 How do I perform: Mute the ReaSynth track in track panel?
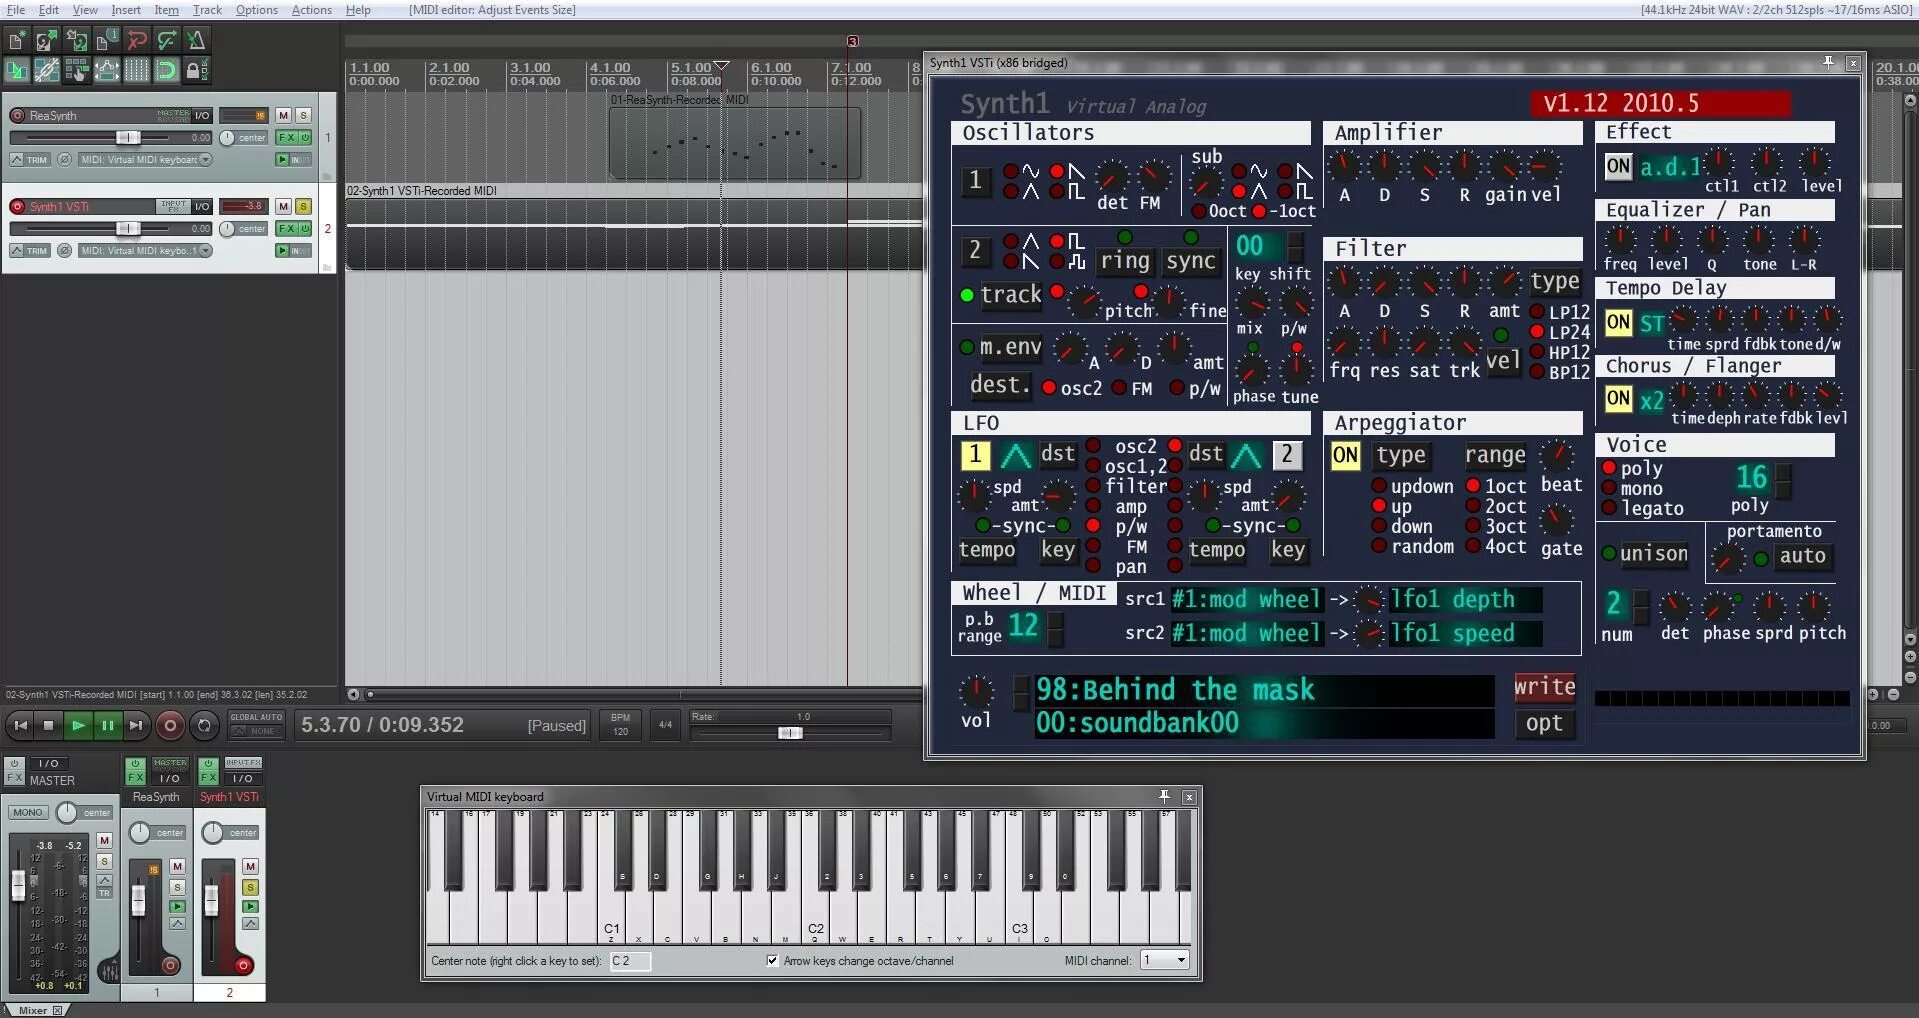tap(283, 116)
